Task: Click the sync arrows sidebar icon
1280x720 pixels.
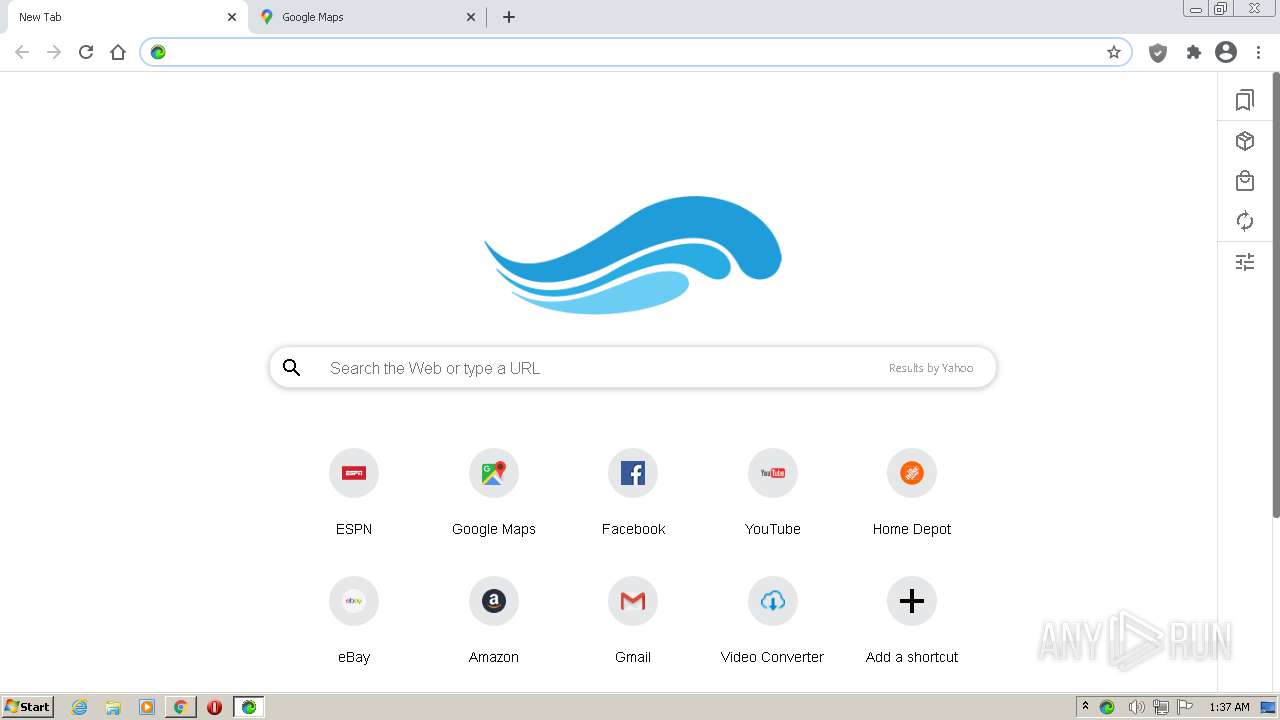Action: (1245, 221)
